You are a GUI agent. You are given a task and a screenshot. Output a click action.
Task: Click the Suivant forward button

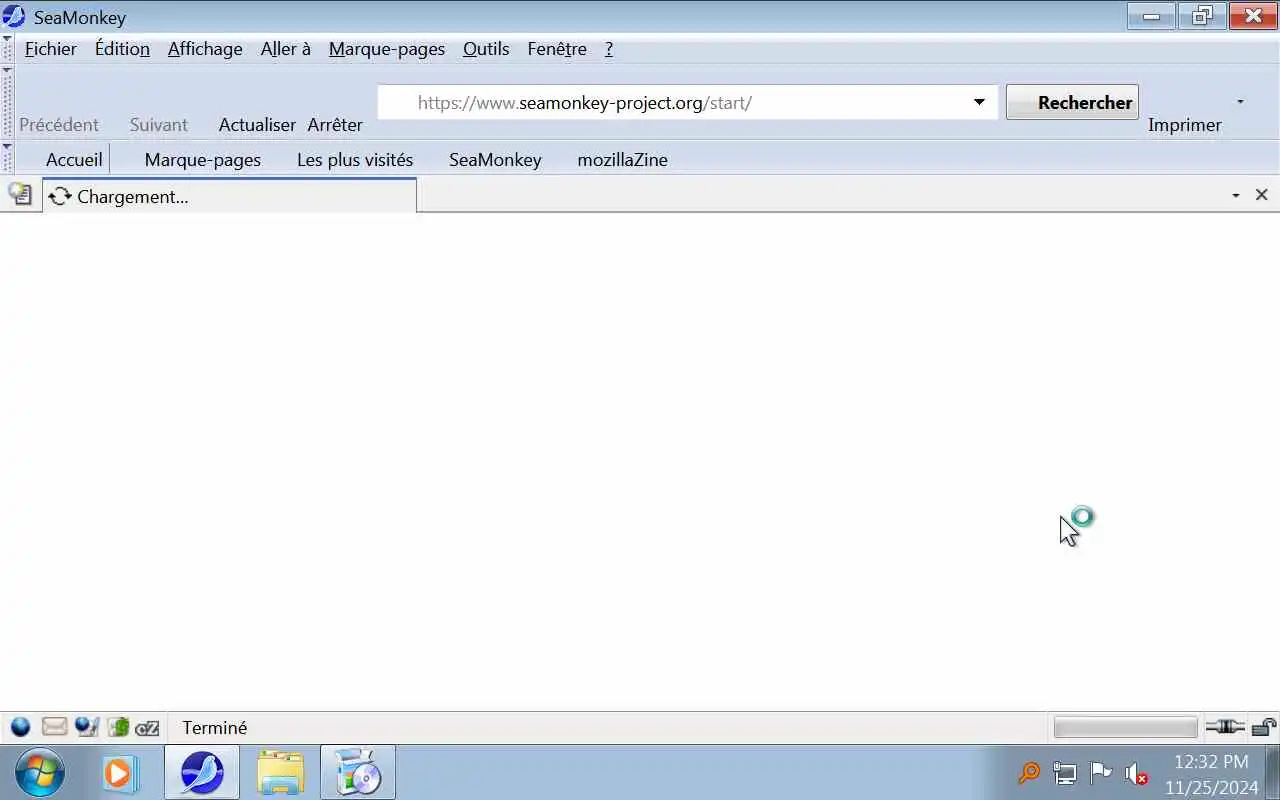point(159,124)
